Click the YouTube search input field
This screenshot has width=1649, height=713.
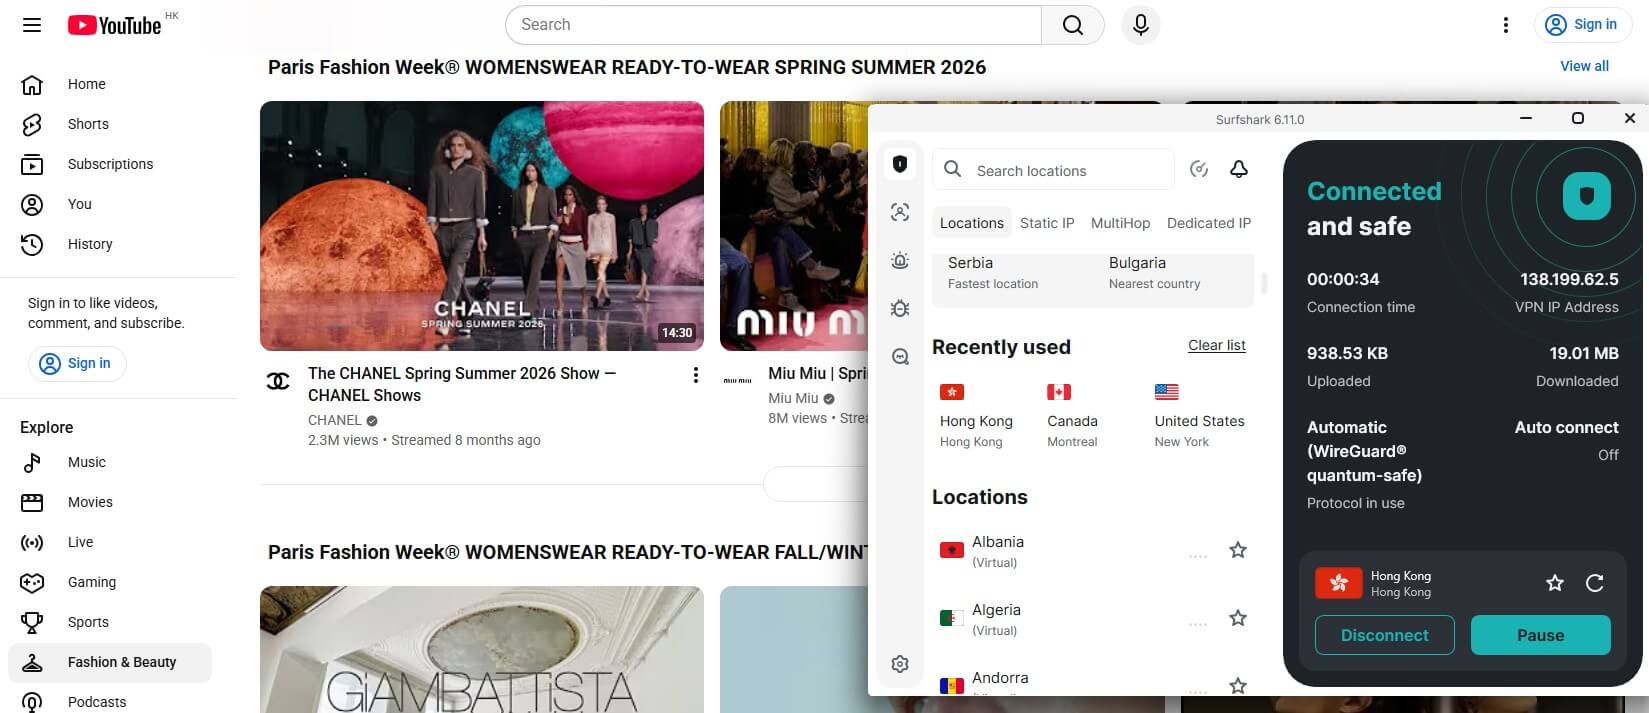(x=773, y=25)
